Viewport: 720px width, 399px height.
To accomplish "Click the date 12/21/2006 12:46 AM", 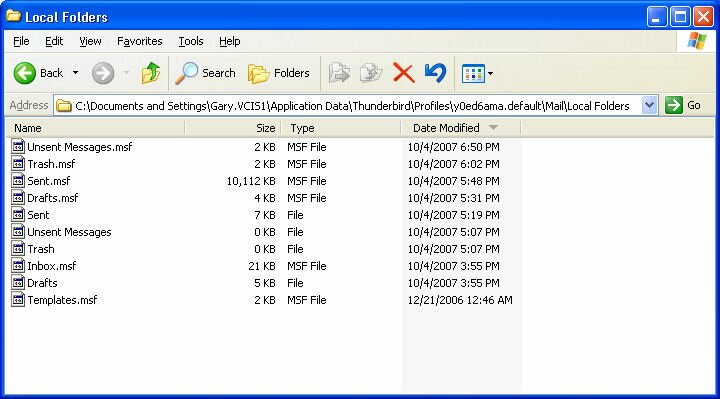I will 460,300.
